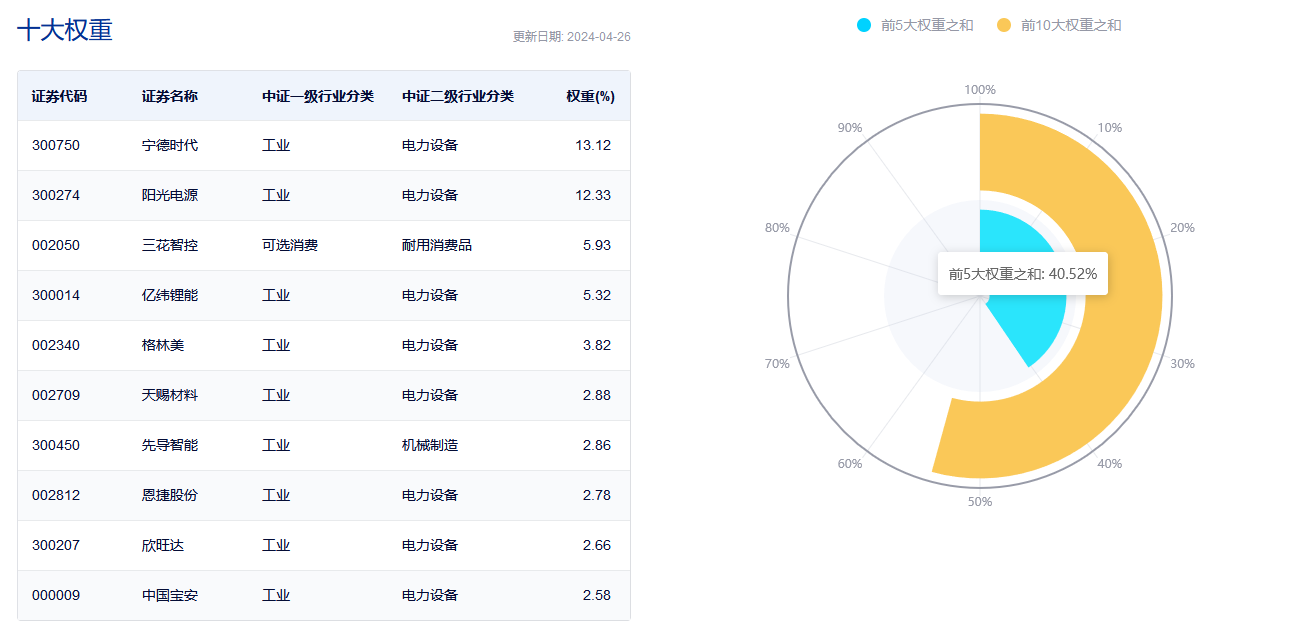Click the 中证一级行业分类 column header
This screenshot has height=624, width=1294.
pyautogui.click(x=318, y=96)
